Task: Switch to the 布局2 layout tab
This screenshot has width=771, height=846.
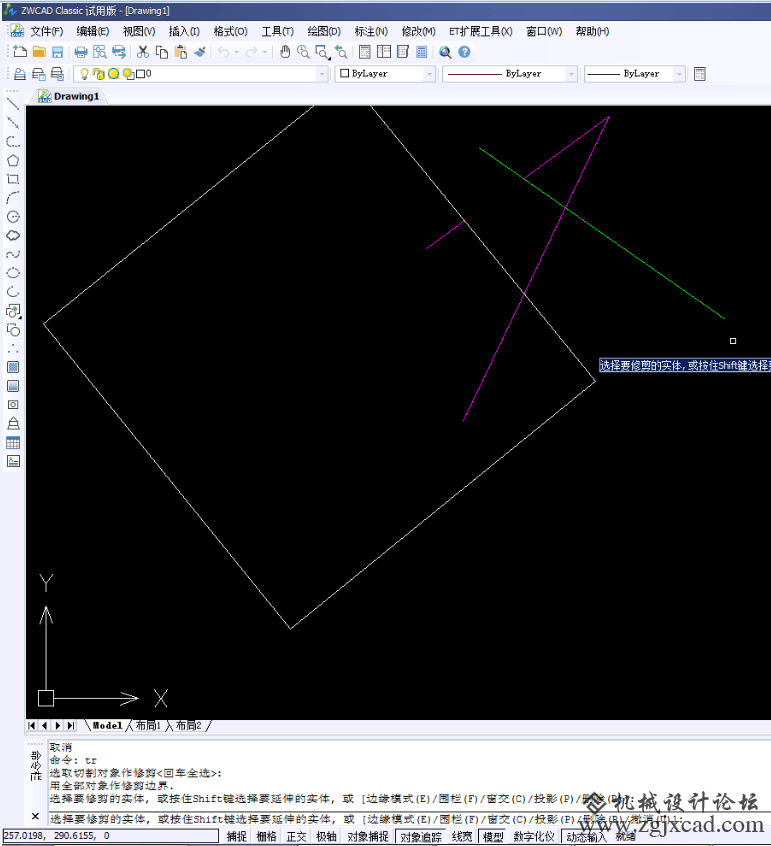Action: pyautogui.click(x=188, y=726)
